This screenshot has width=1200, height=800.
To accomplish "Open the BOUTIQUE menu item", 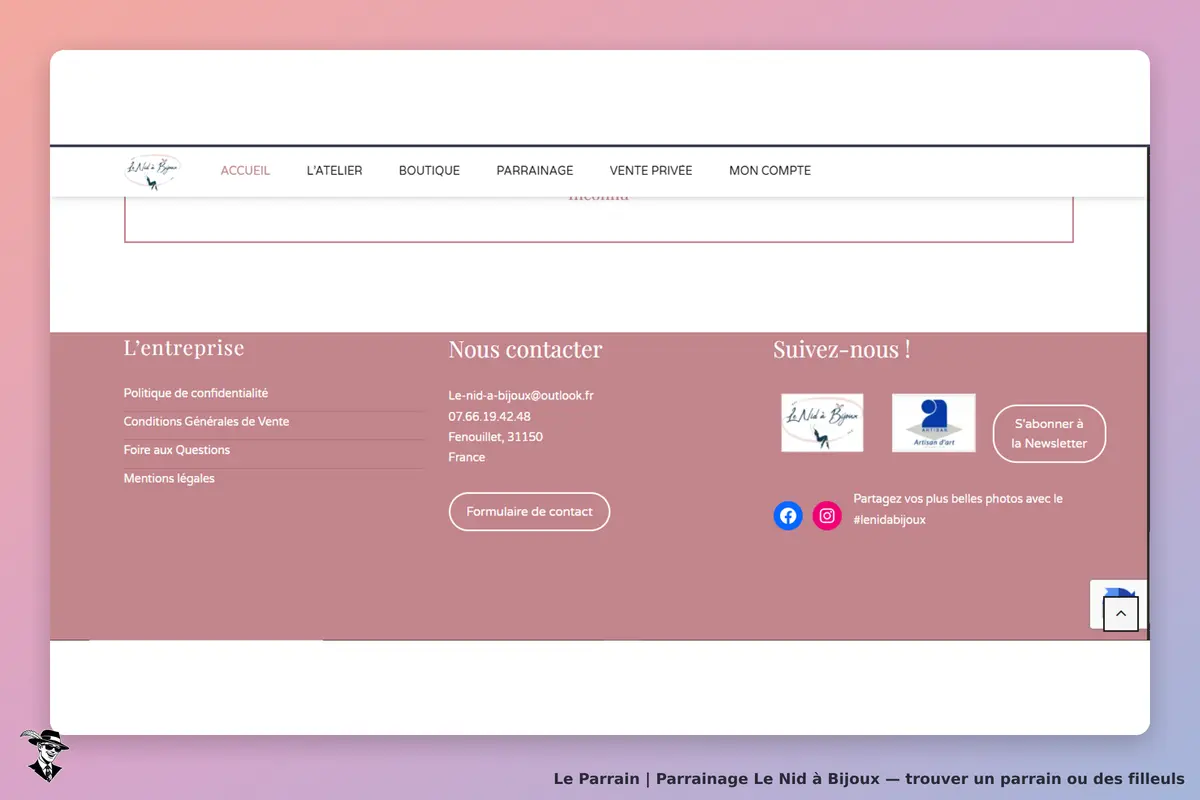I will tap(429, 171).
